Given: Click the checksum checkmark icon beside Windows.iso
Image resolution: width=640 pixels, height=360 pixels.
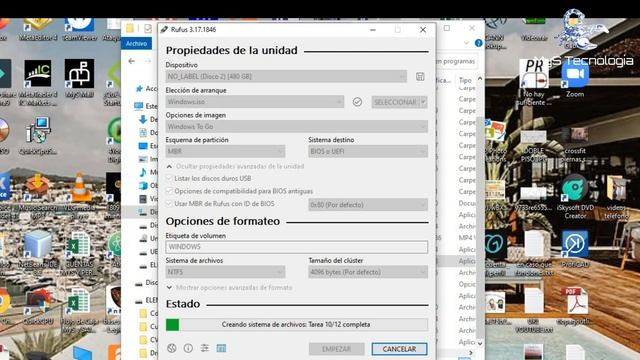Looking at the screenshot, I should pos(357,102).
